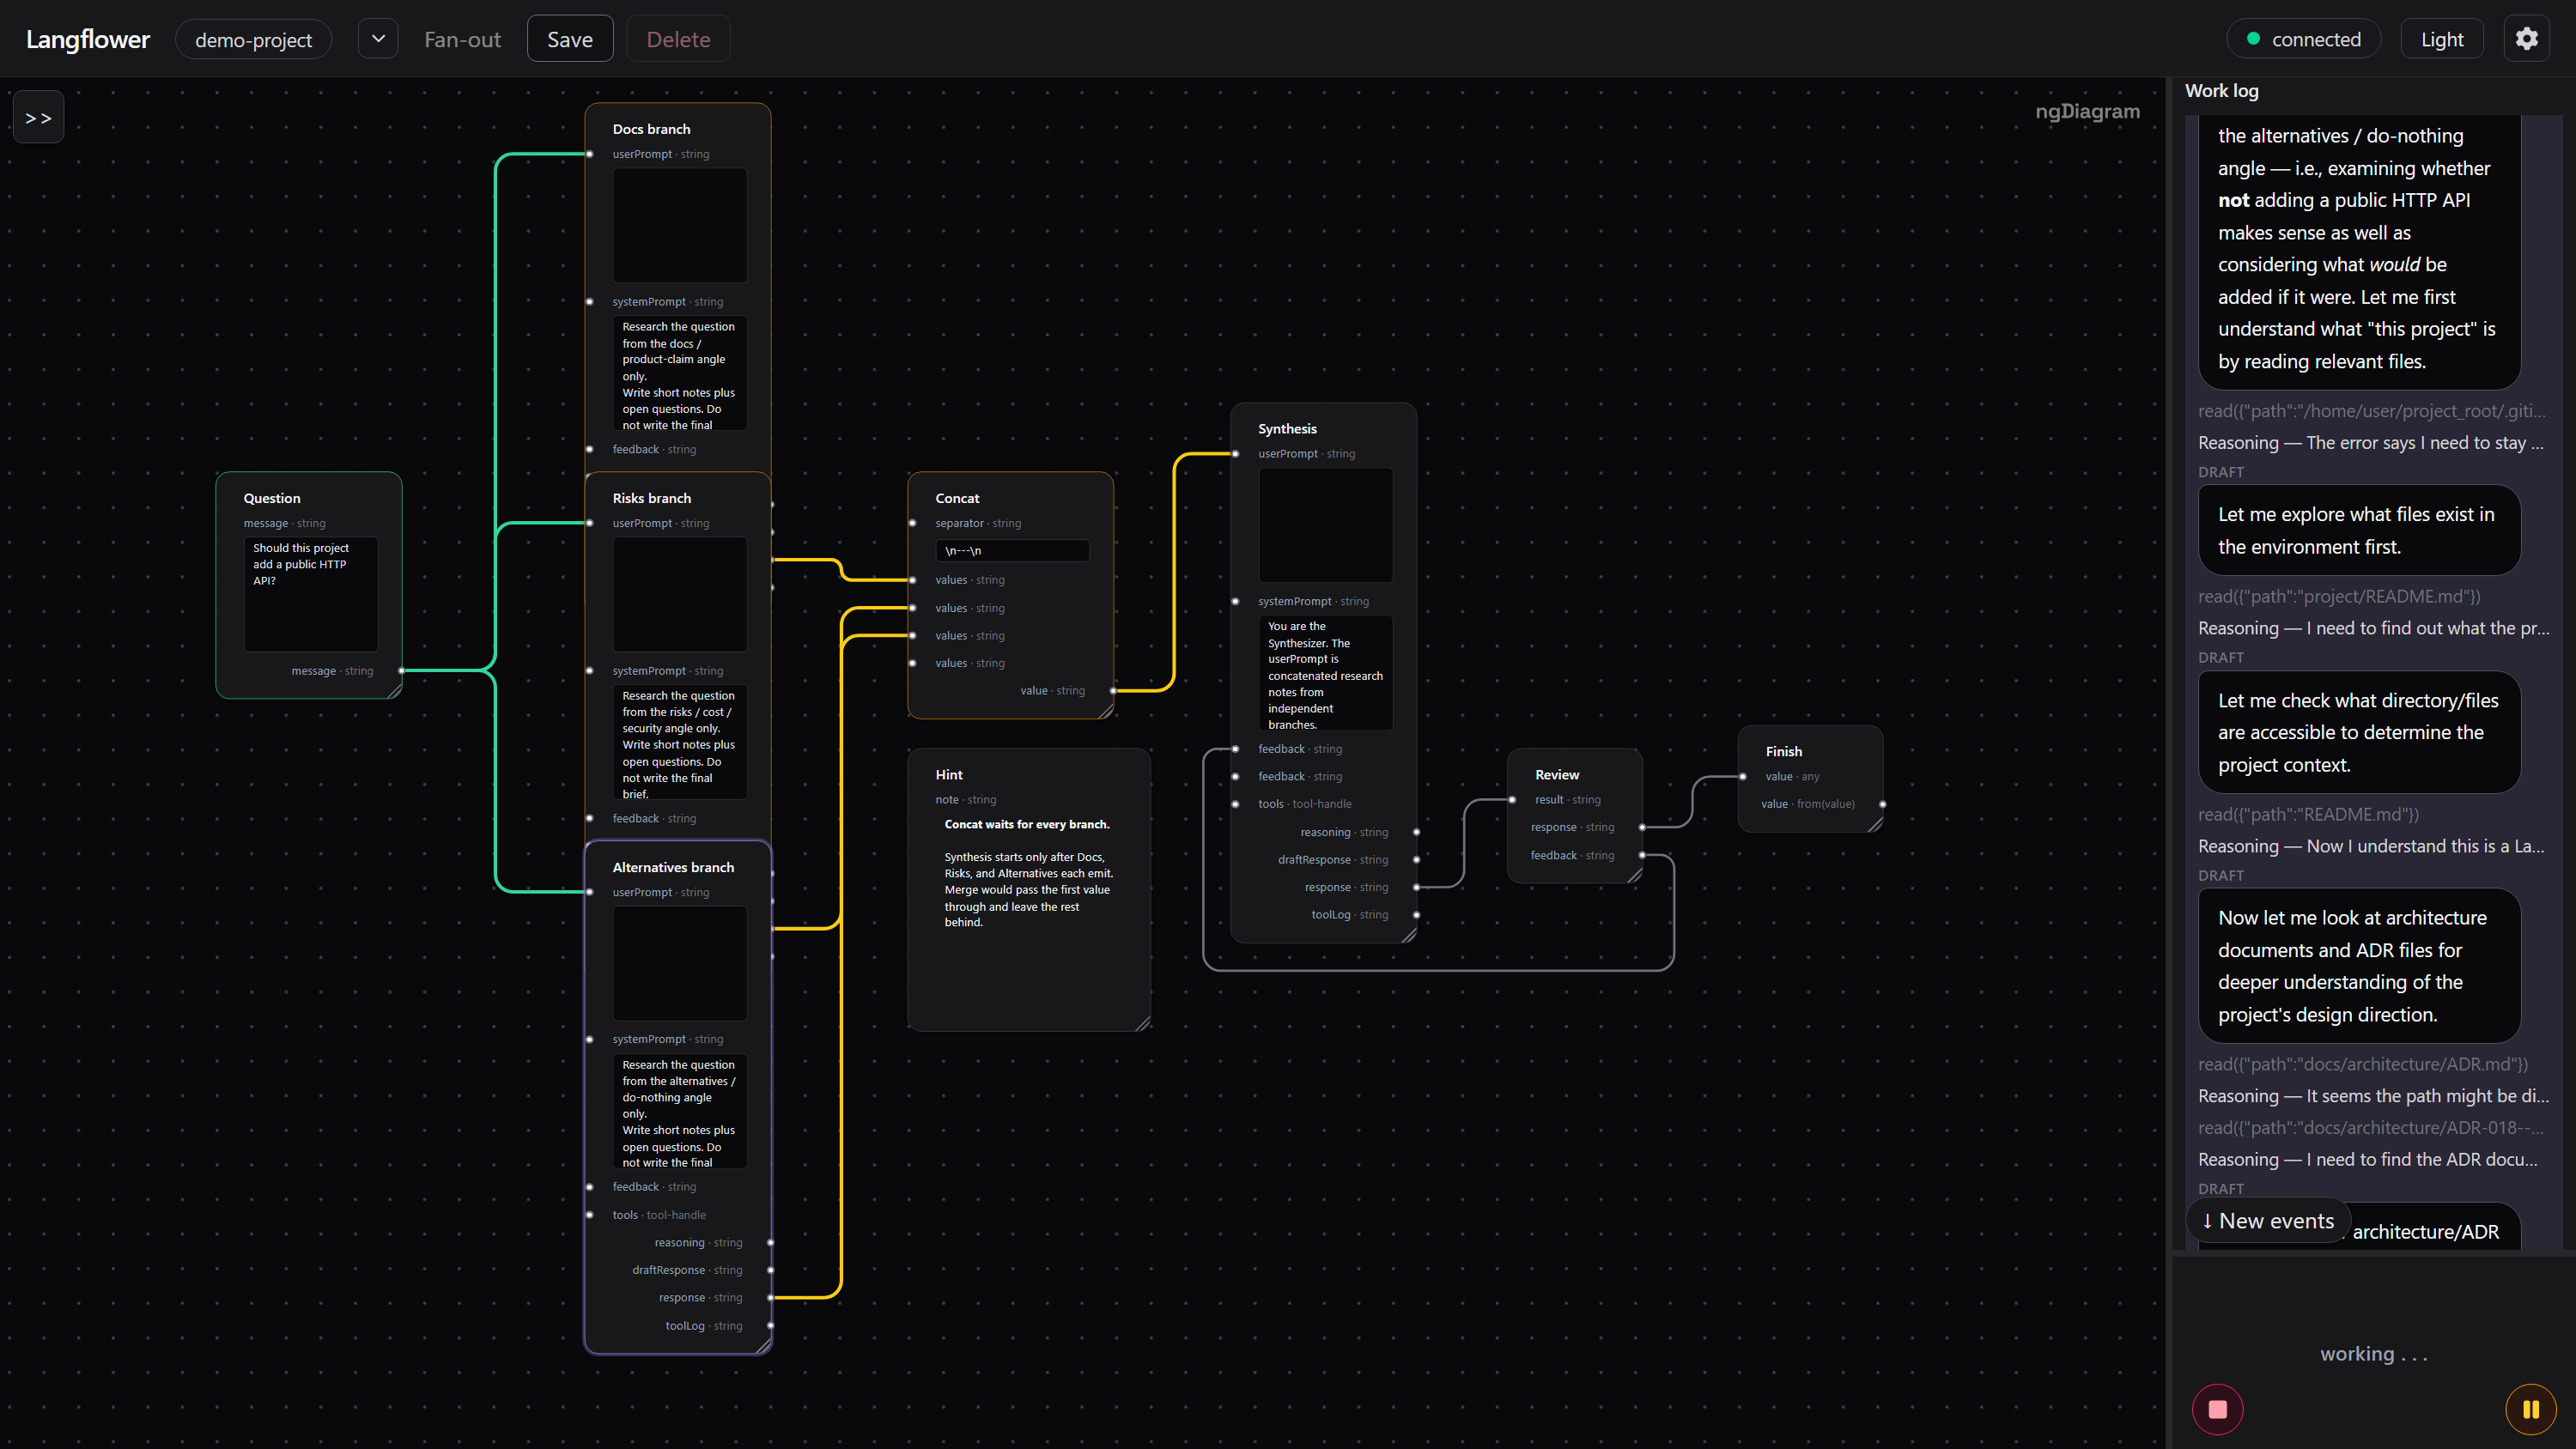Delete the current flow
Screen dimensions: 2576x1449
678,39
